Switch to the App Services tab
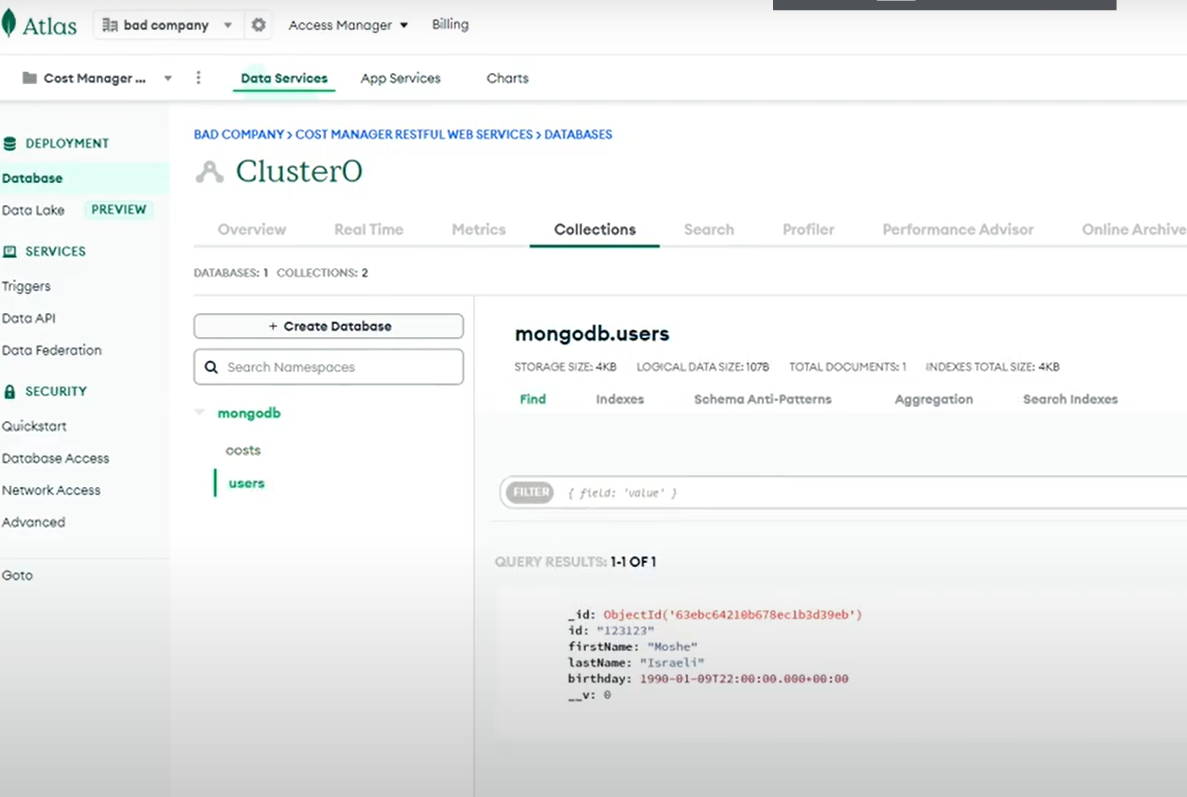The width and height of the screenshot is (1187, 797). tap(400, 77)
